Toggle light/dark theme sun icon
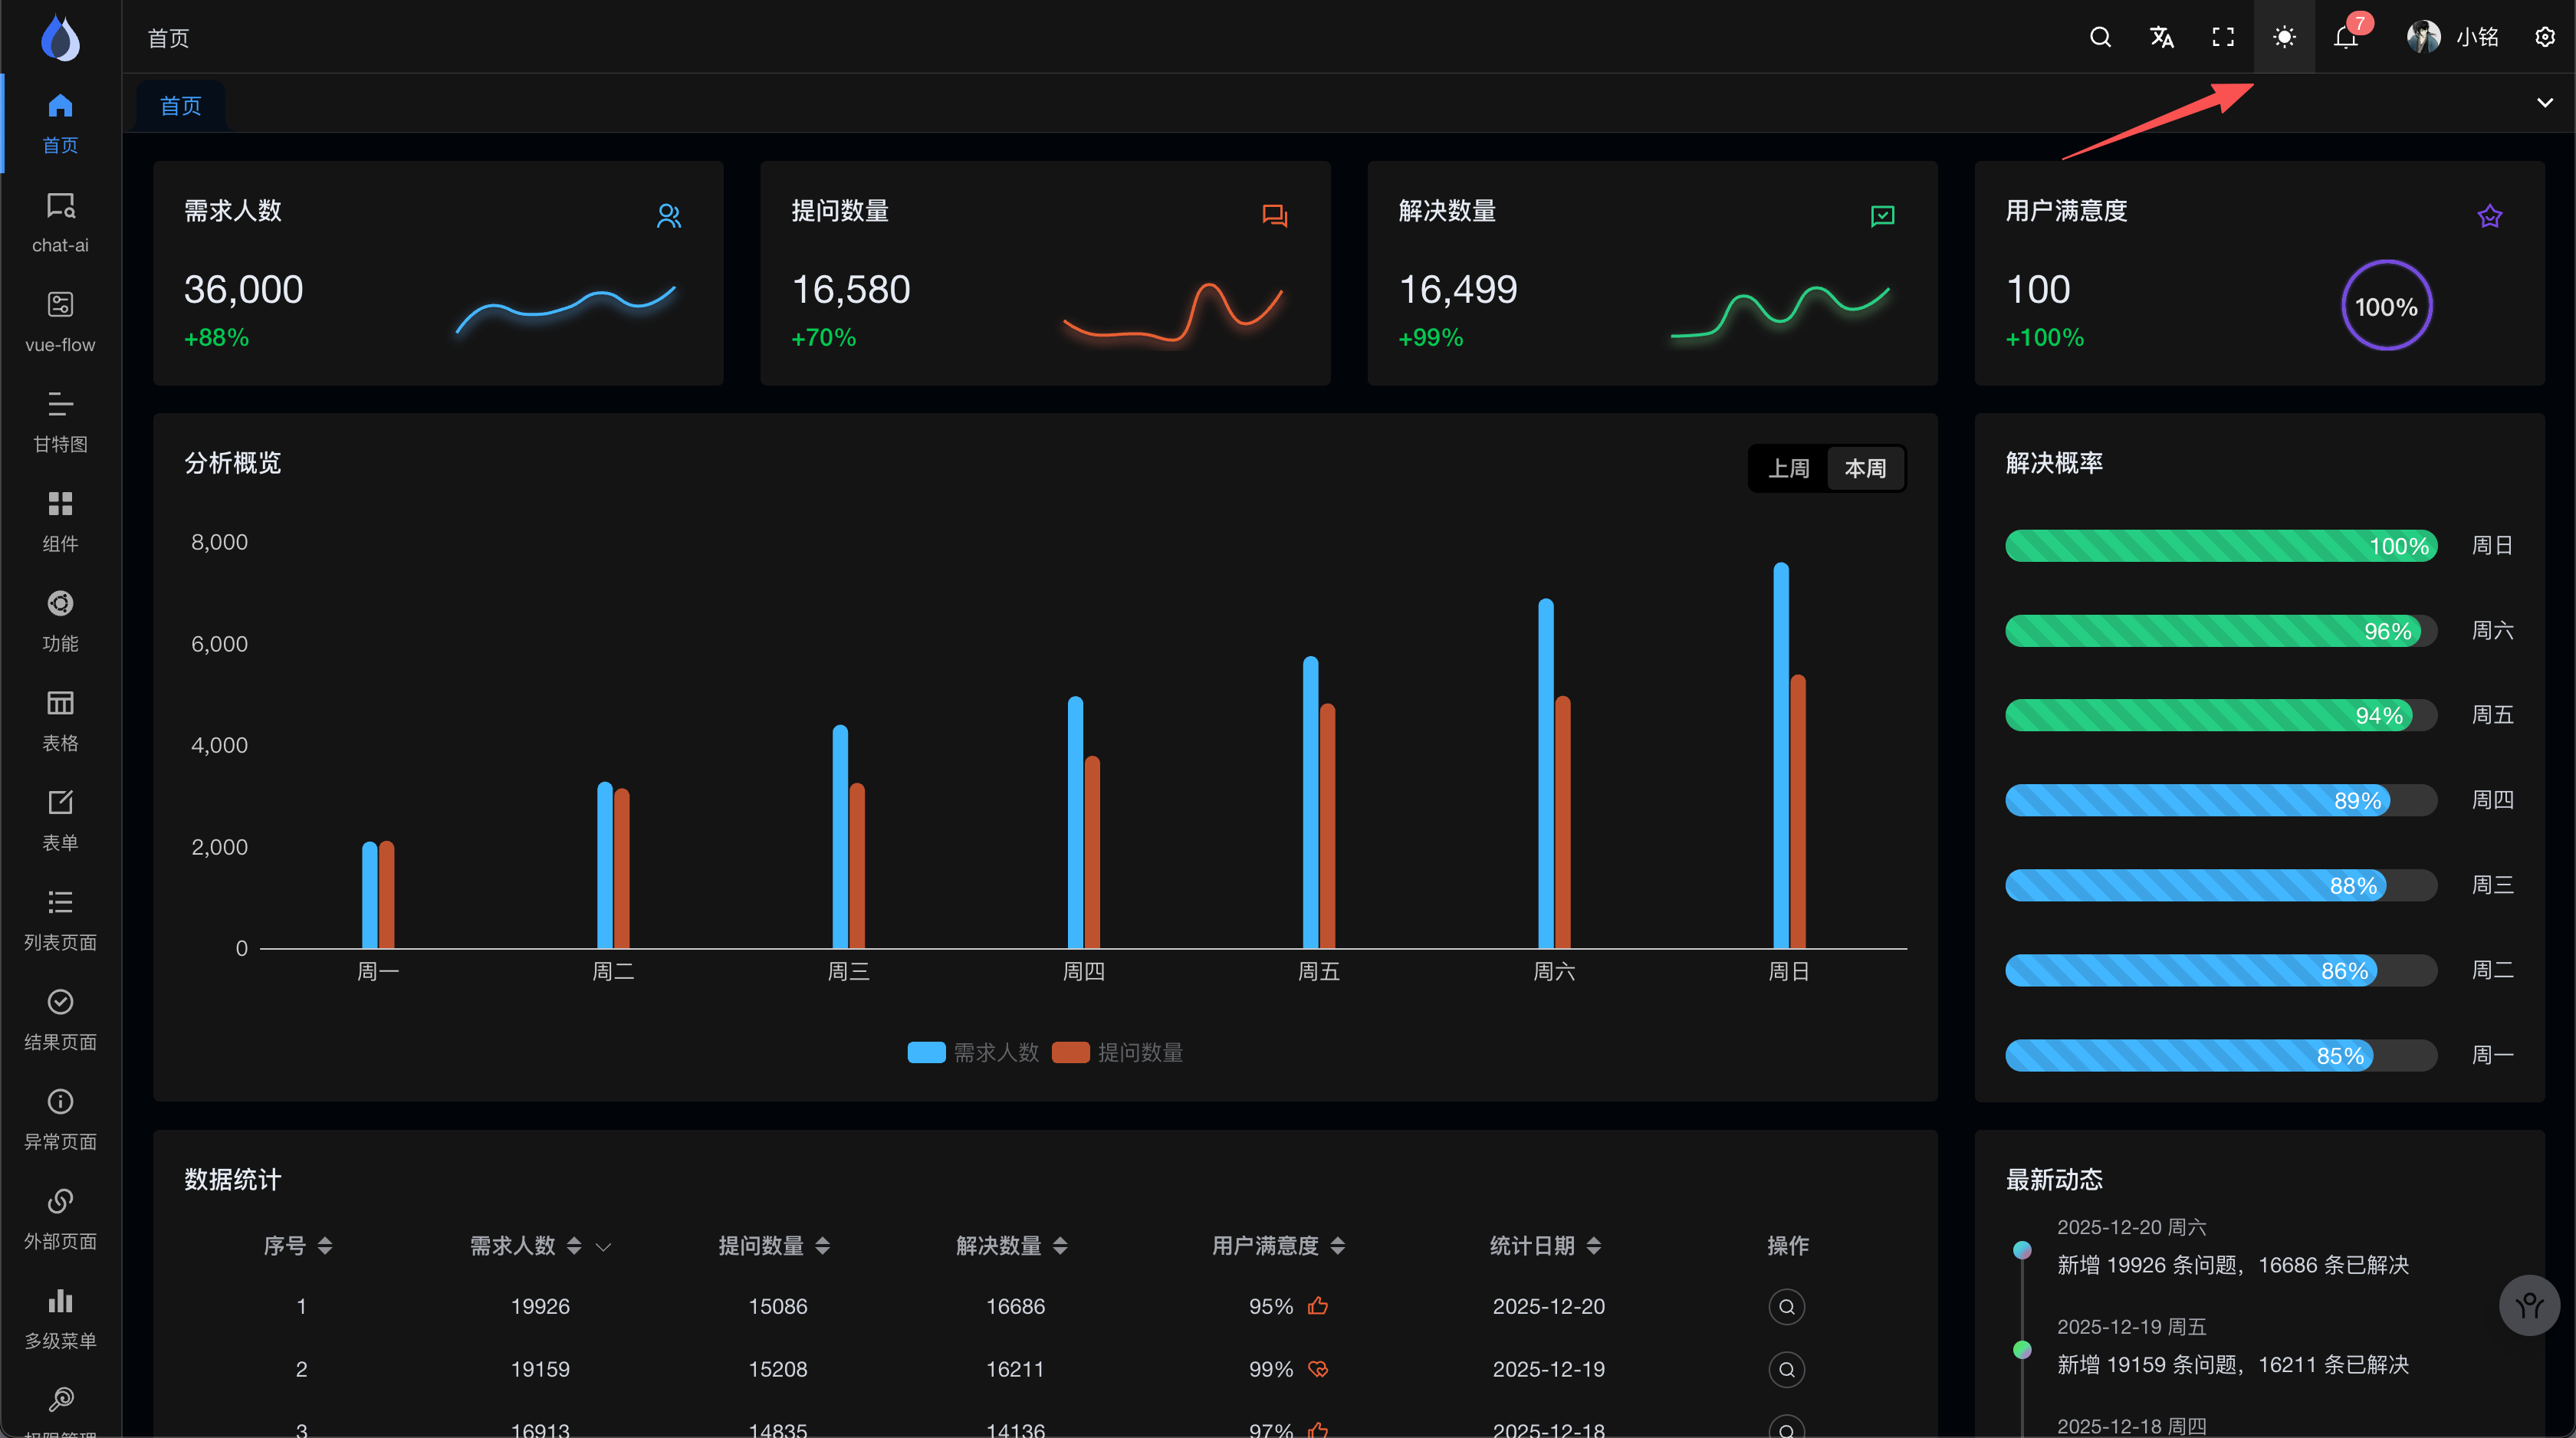Screen dimensions: 2576x1438 coord(2284,37)
